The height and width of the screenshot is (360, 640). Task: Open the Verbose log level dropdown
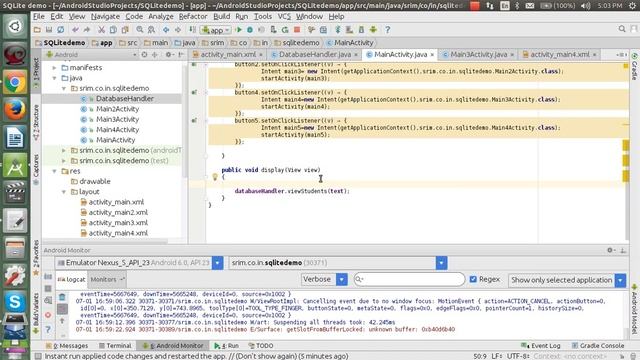(x=342, y=279)
